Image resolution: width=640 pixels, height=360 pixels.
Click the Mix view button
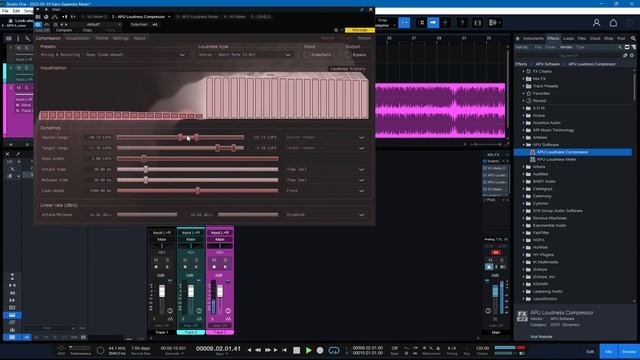[609, 351]
